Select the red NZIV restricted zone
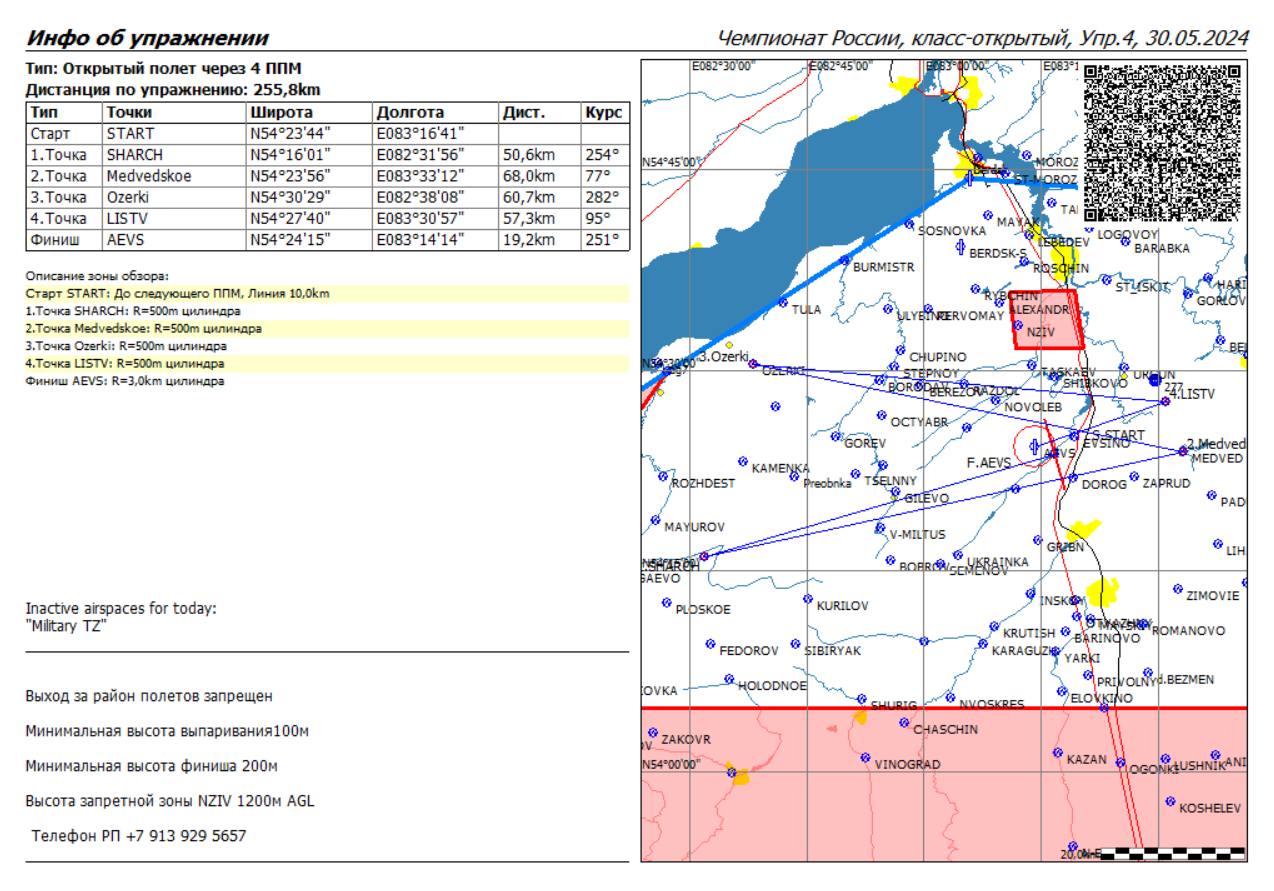Image resolution: width=1274 pixels, height=891 pixels. tap(1046, 320)
